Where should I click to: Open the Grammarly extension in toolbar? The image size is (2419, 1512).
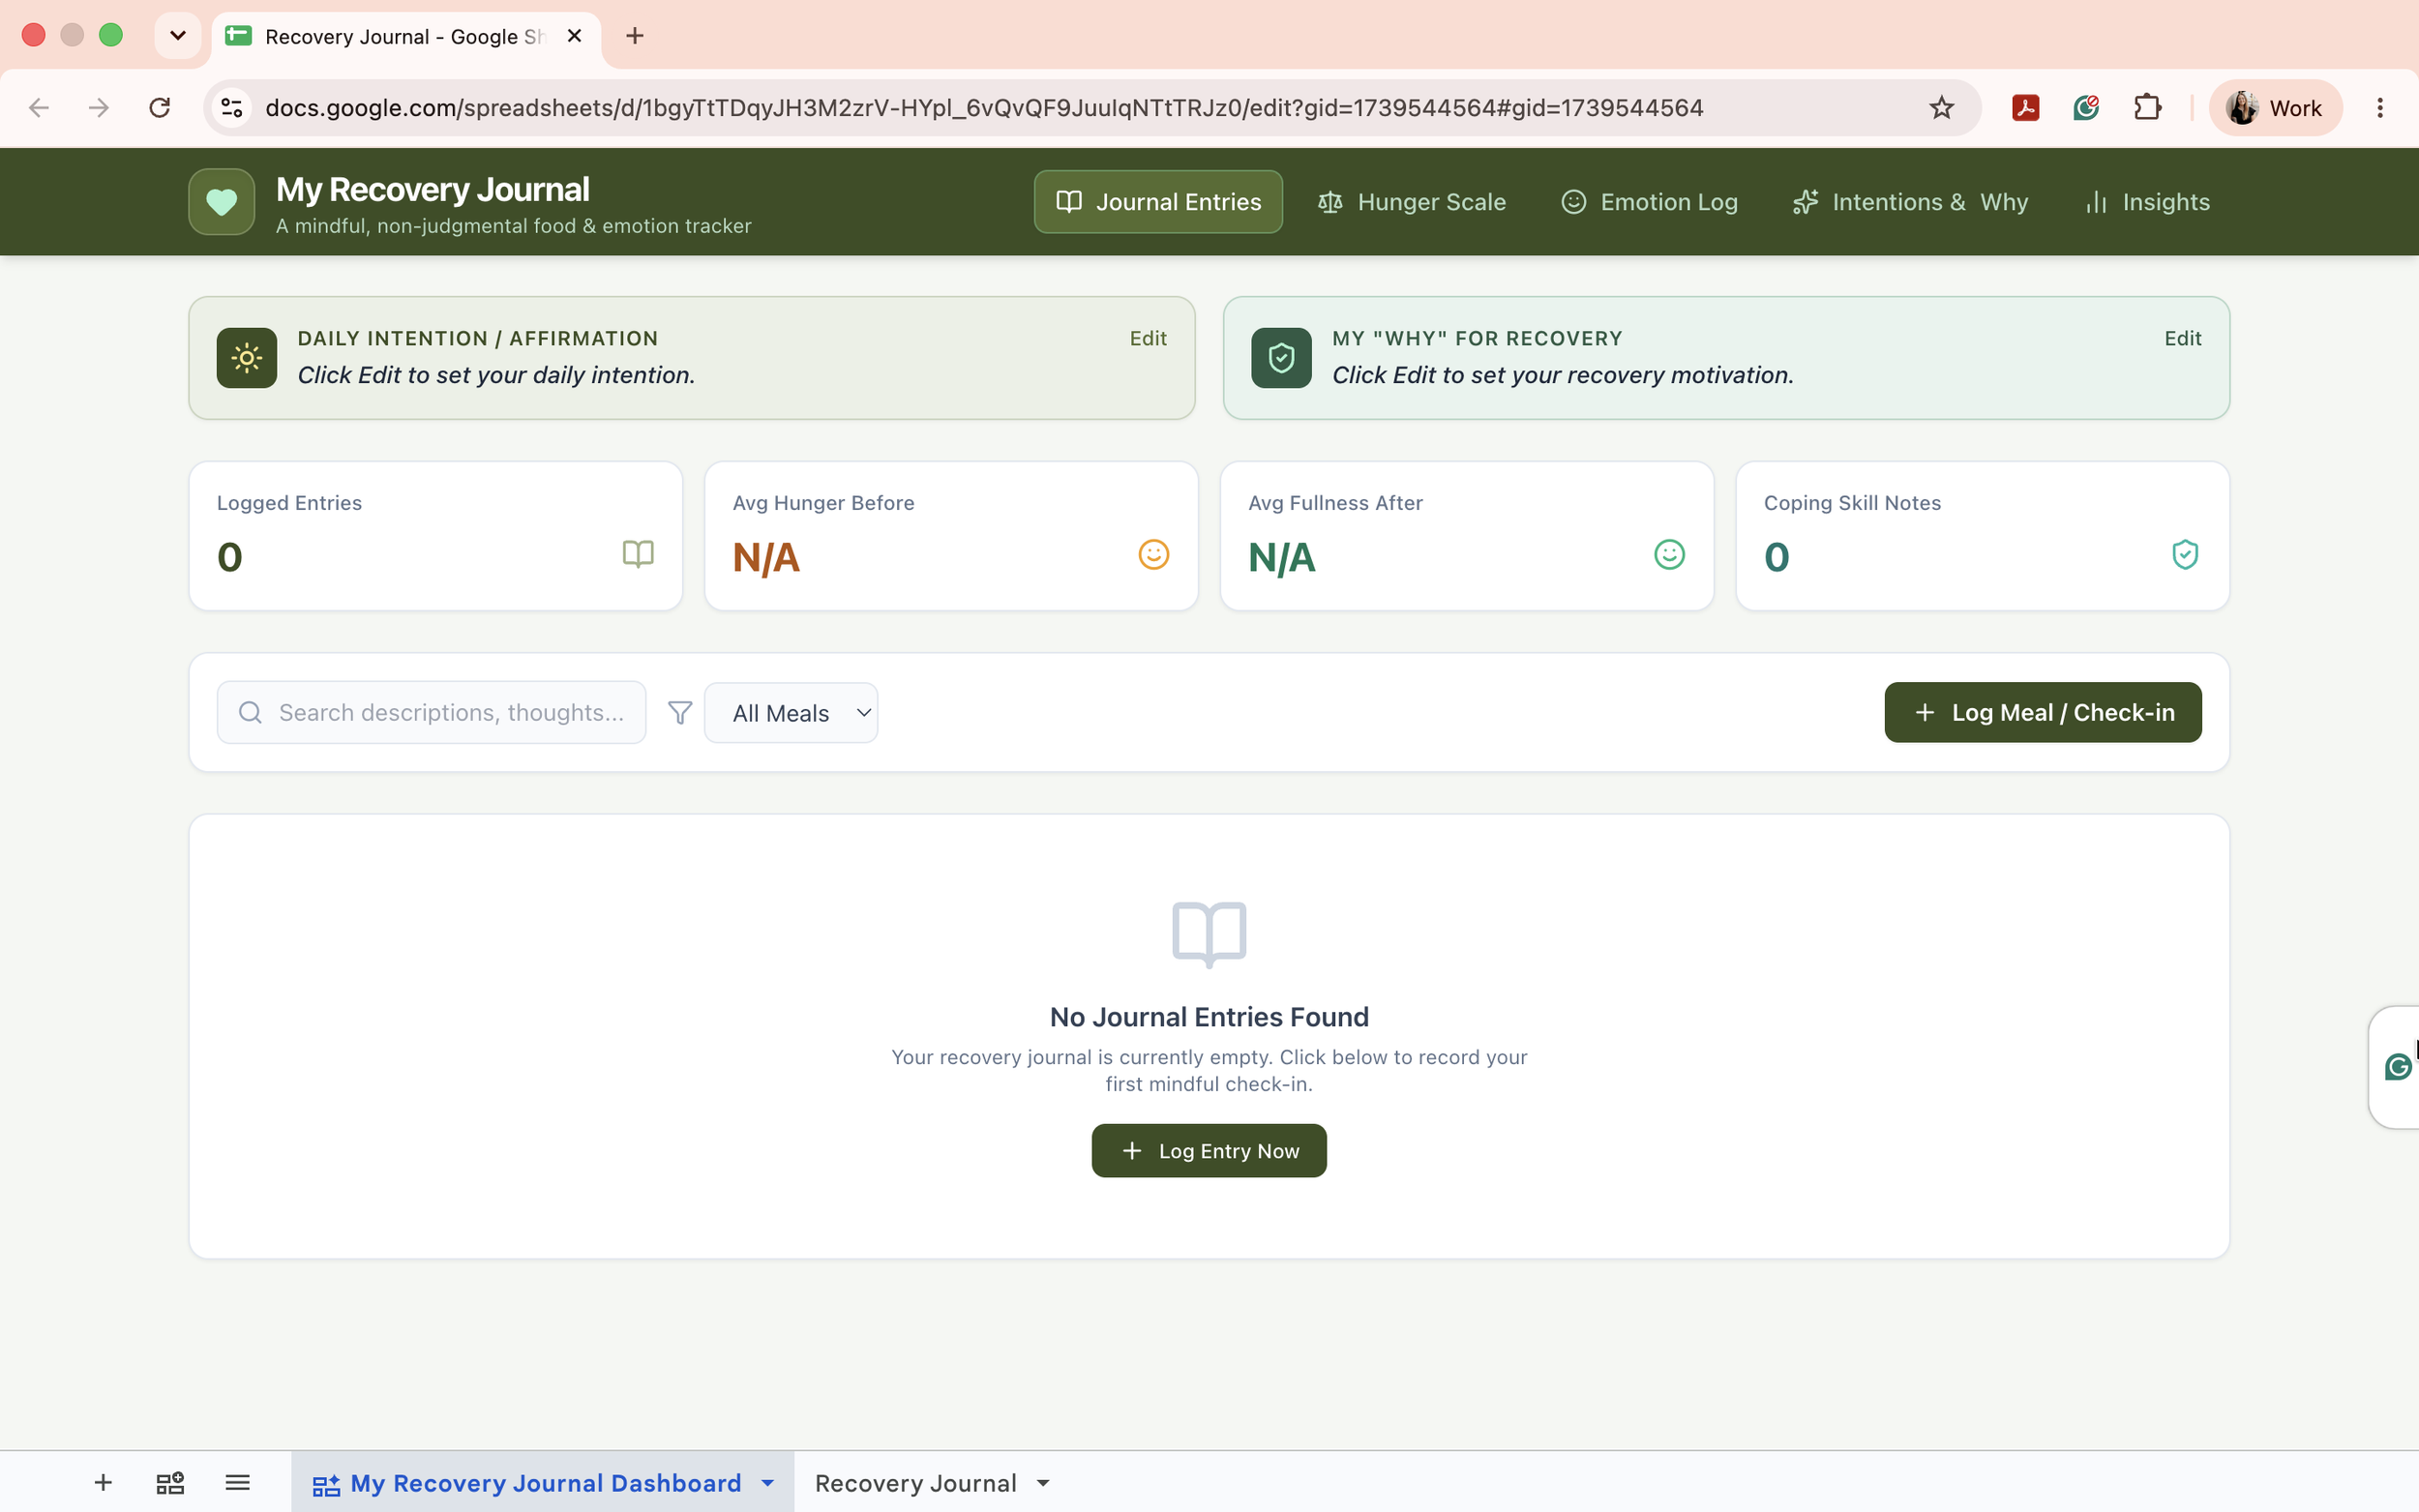coord(2086,107)
